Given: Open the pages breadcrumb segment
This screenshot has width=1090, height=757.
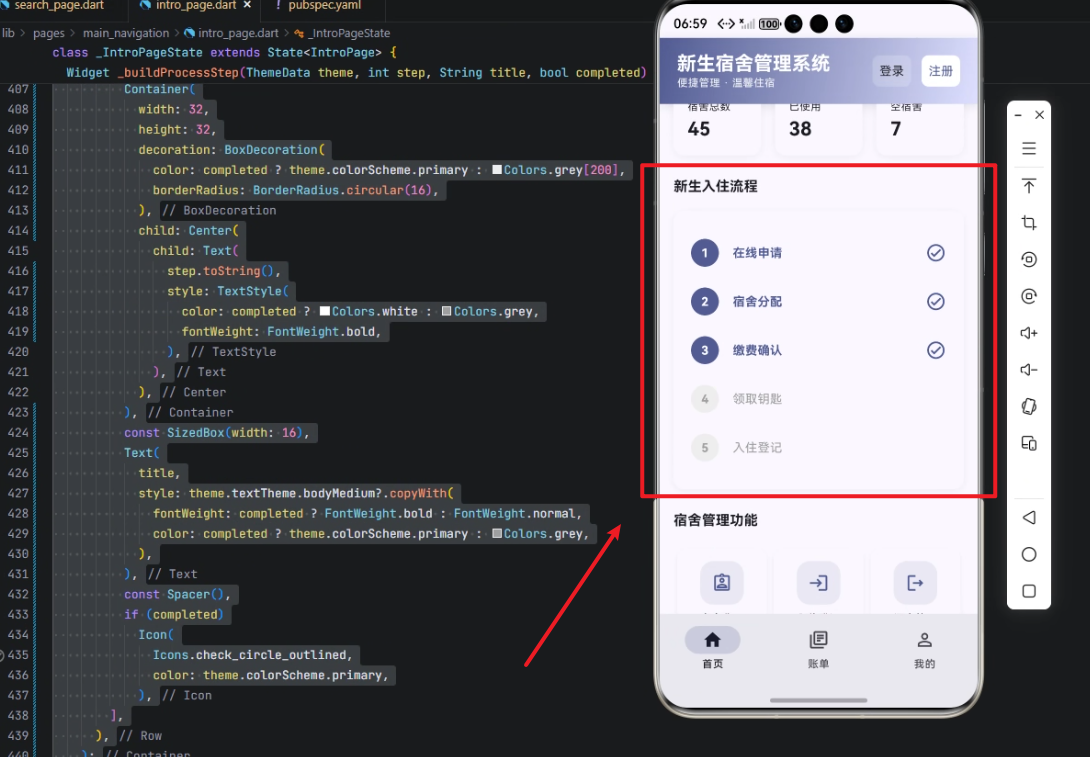Looking at the screenshot, I should [49, 33].
